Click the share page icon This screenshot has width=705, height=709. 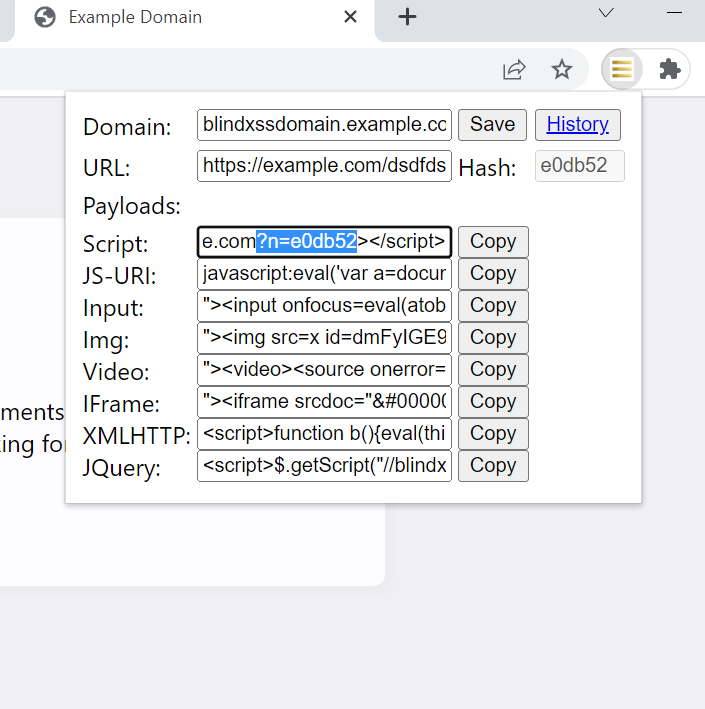point(514,69)
